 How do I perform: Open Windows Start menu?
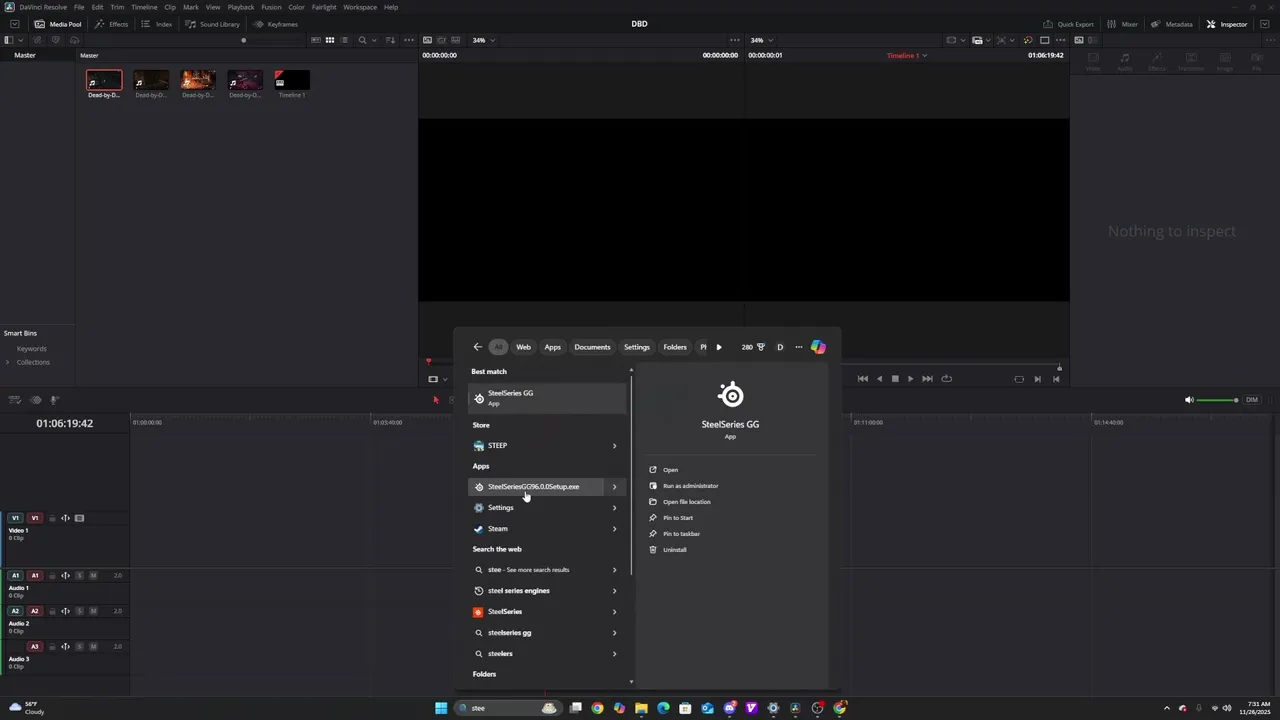(441, 708)
